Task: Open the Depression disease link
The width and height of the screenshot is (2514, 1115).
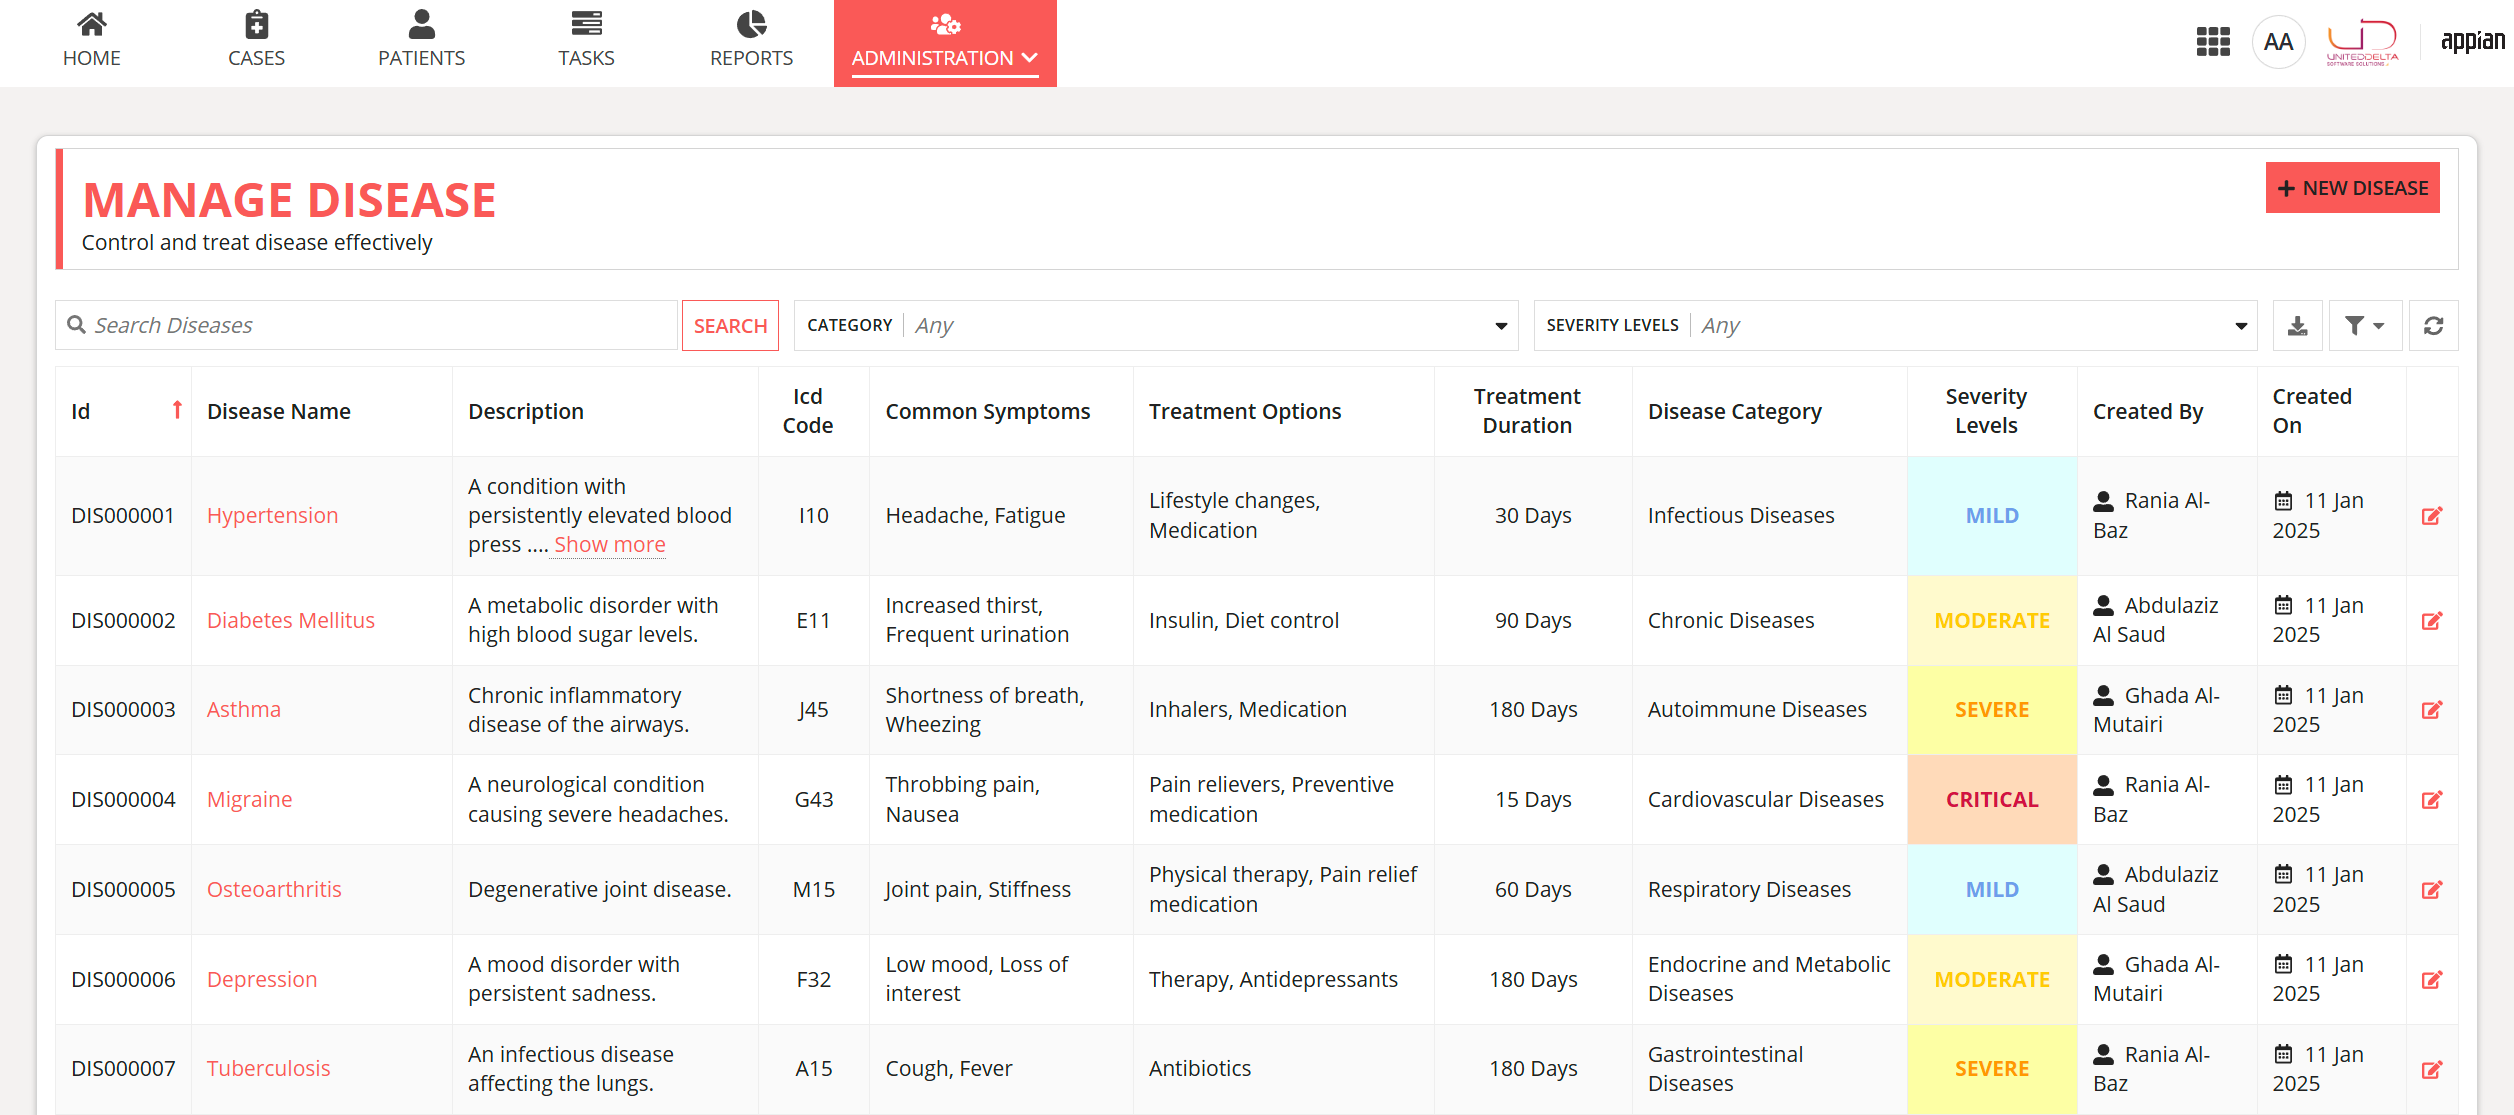Action: (261, 980)
